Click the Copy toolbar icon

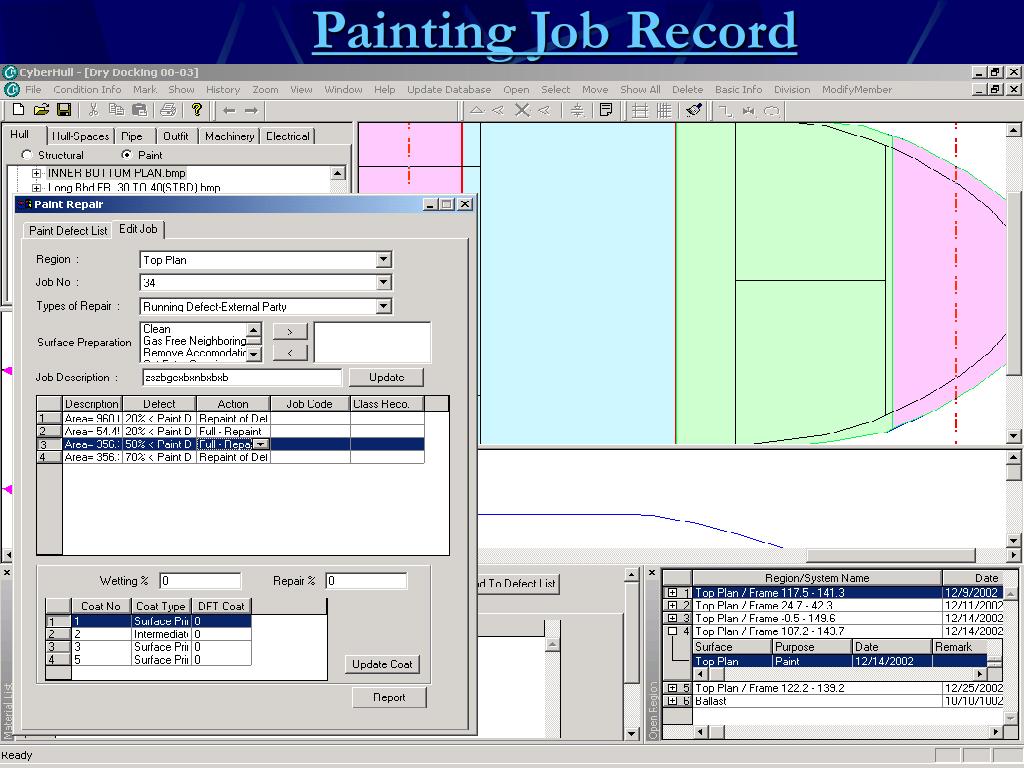click(116, 110)
